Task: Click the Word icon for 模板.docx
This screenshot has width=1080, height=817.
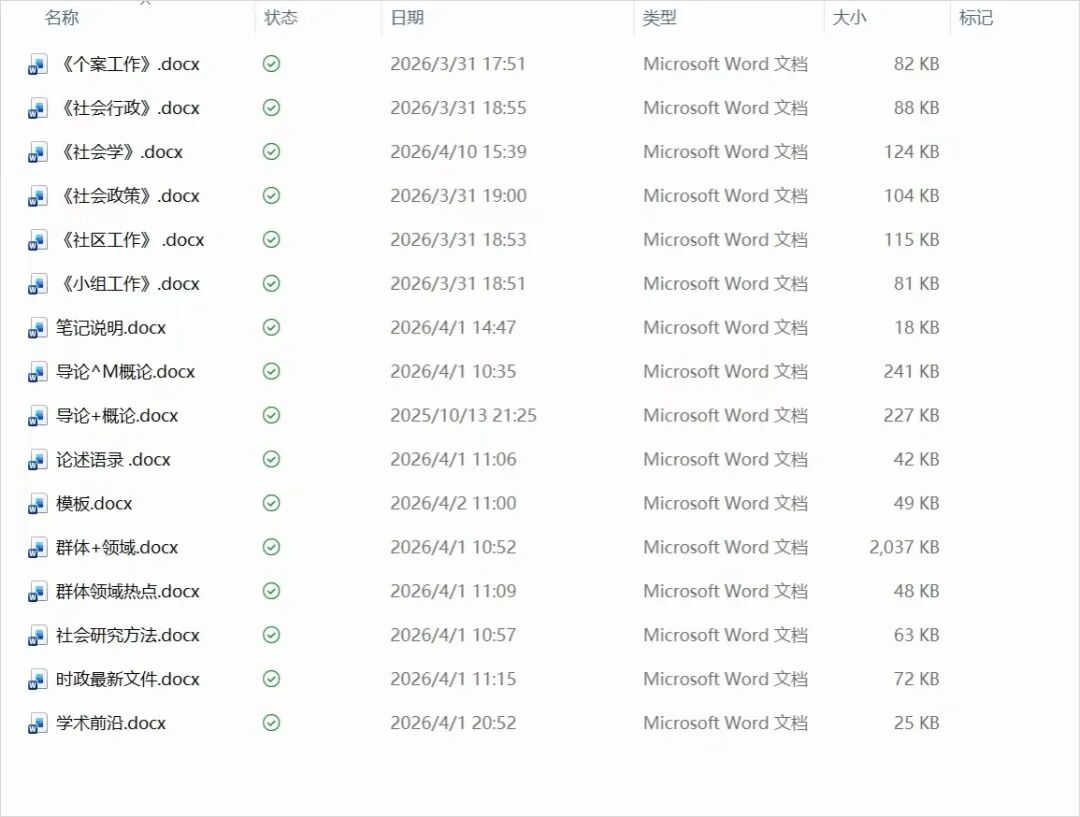Action: [x=38, y=504]
